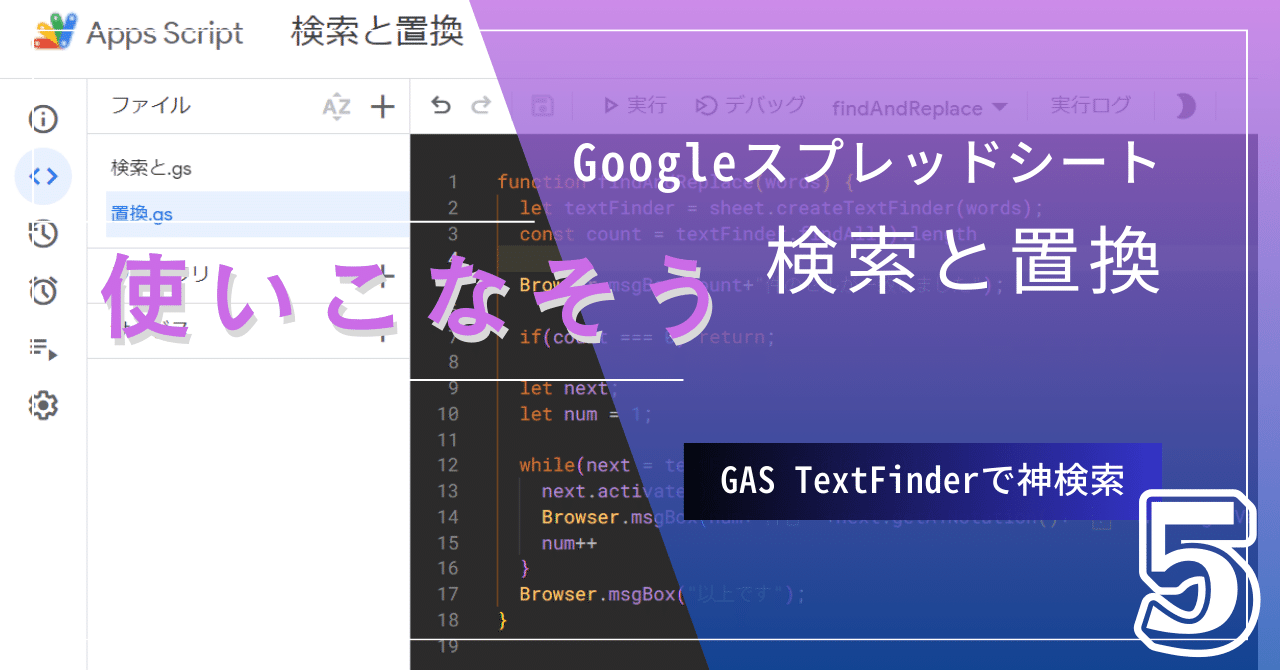
Task: Open the Executions list icon in sidebar
Action: click(43, 349)
